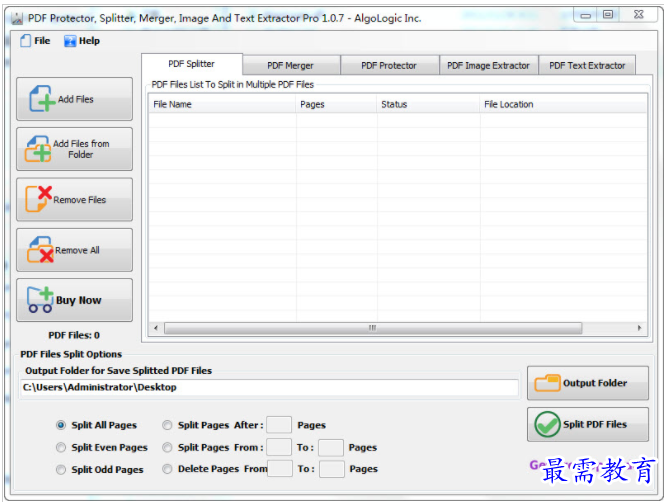The width and height of the screenshot is (664, 502).
Task: Click the Split PDF Files button label
Action: [595, 424]
